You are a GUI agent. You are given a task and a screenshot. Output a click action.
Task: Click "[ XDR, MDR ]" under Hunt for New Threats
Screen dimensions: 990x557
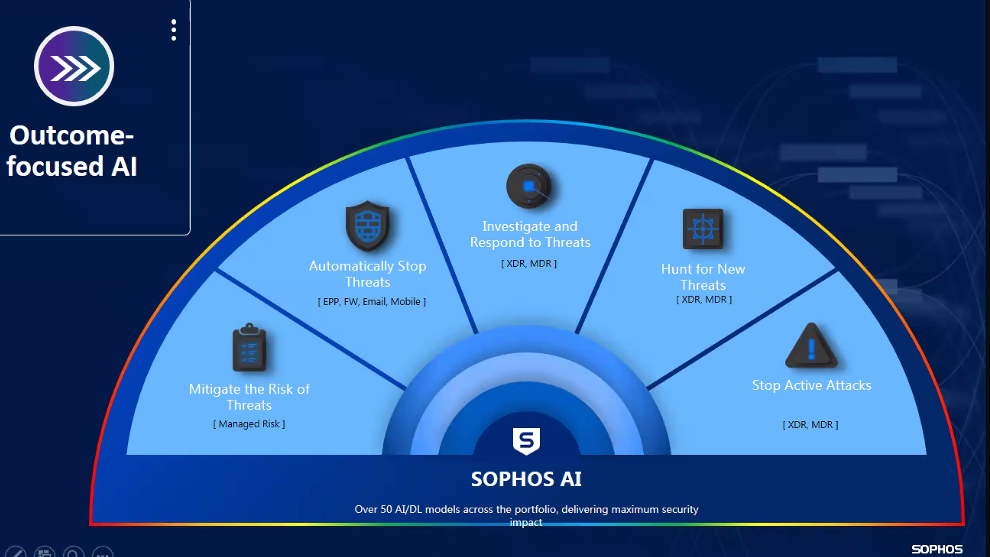pos(704,299)
